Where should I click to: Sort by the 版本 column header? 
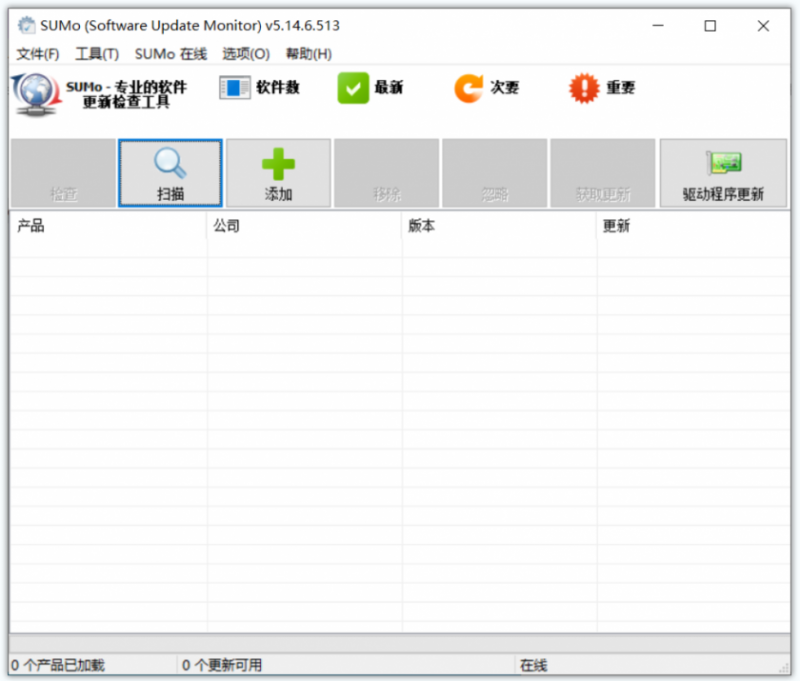point(499,225)
